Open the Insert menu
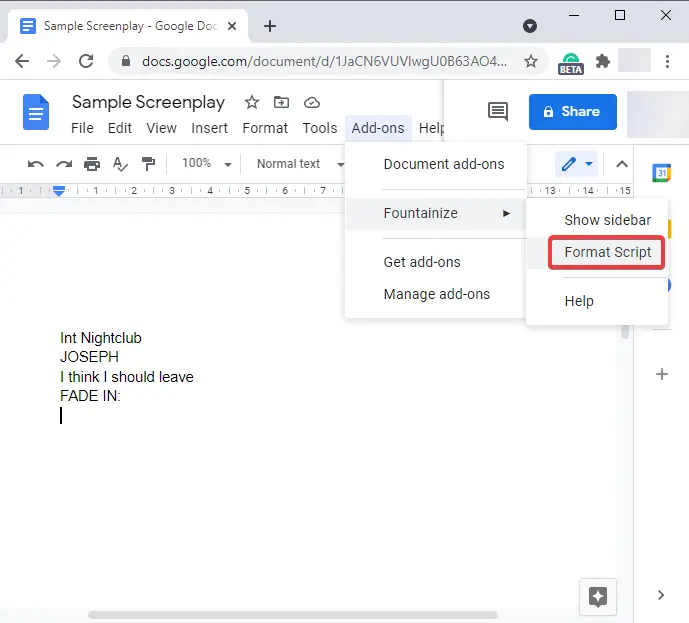 tap(209, 128)
